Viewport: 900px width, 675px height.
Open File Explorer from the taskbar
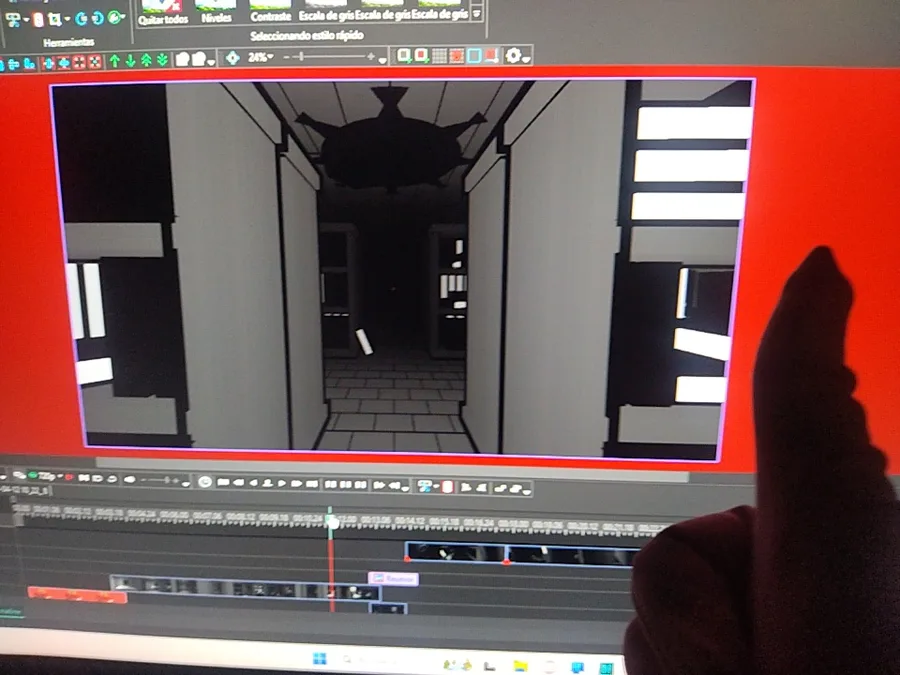pyautogui.click(x=520, y=665)
